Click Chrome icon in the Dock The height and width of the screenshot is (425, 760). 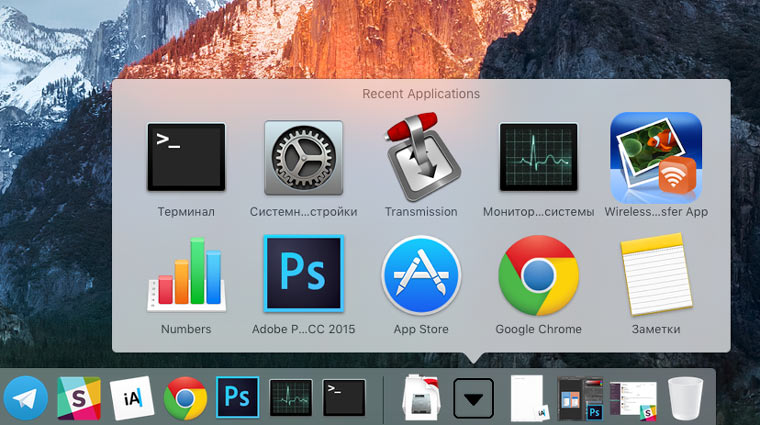click(x=185, y=398)
